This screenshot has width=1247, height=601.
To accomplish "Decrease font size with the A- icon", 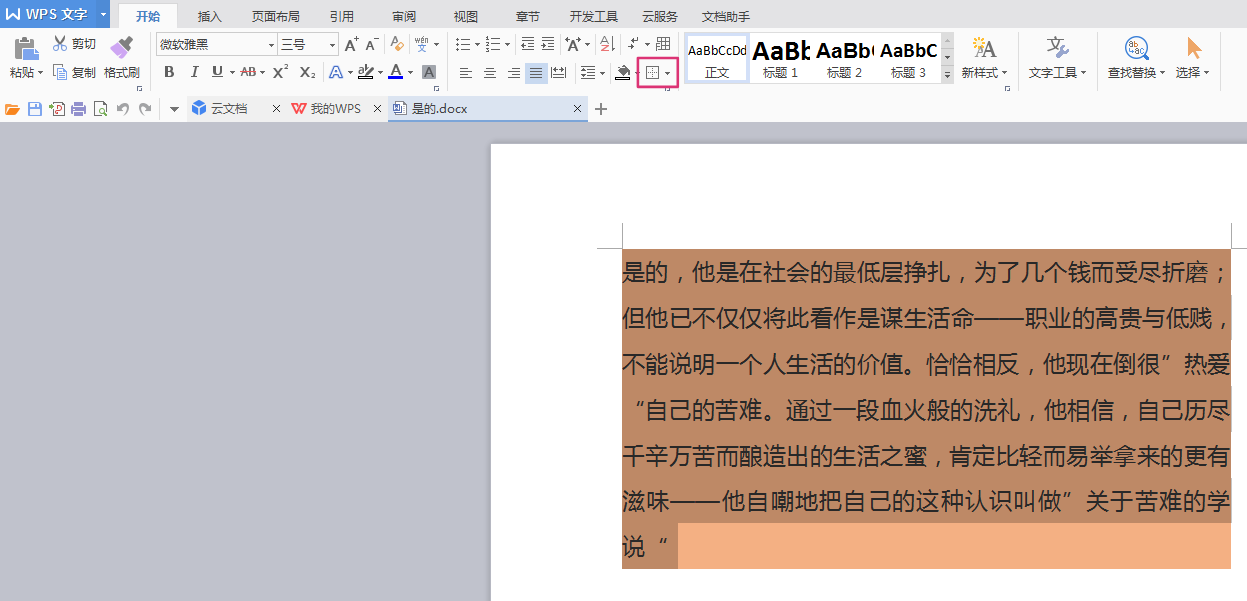I will click(x=371, y=44).
